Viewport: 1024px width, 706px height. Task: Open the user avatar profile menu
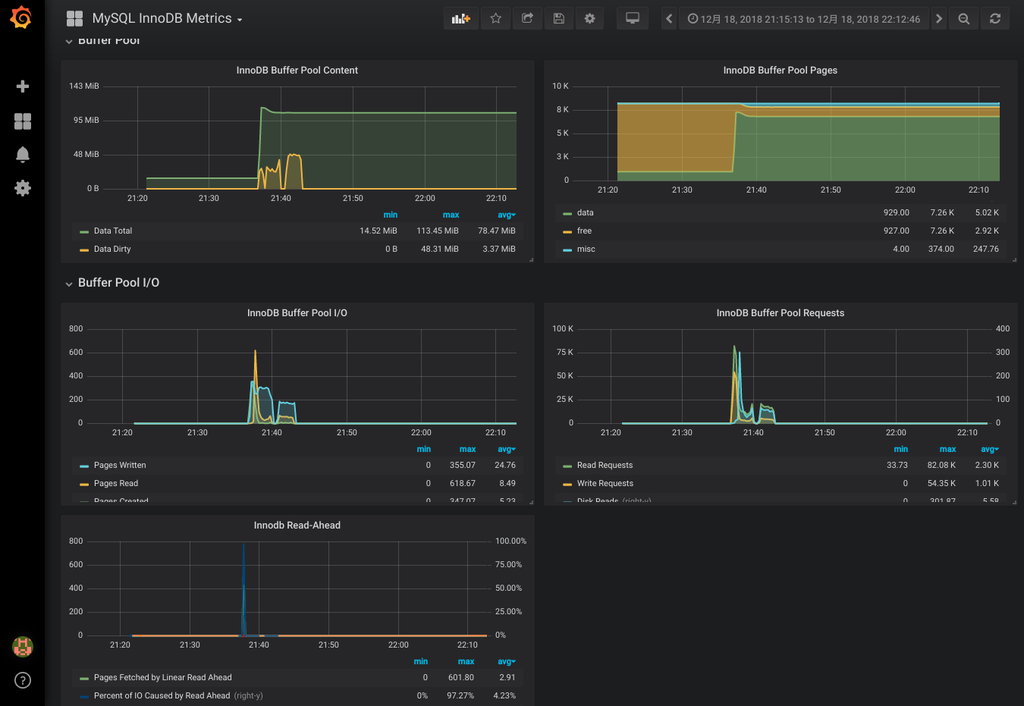point(22,647)
